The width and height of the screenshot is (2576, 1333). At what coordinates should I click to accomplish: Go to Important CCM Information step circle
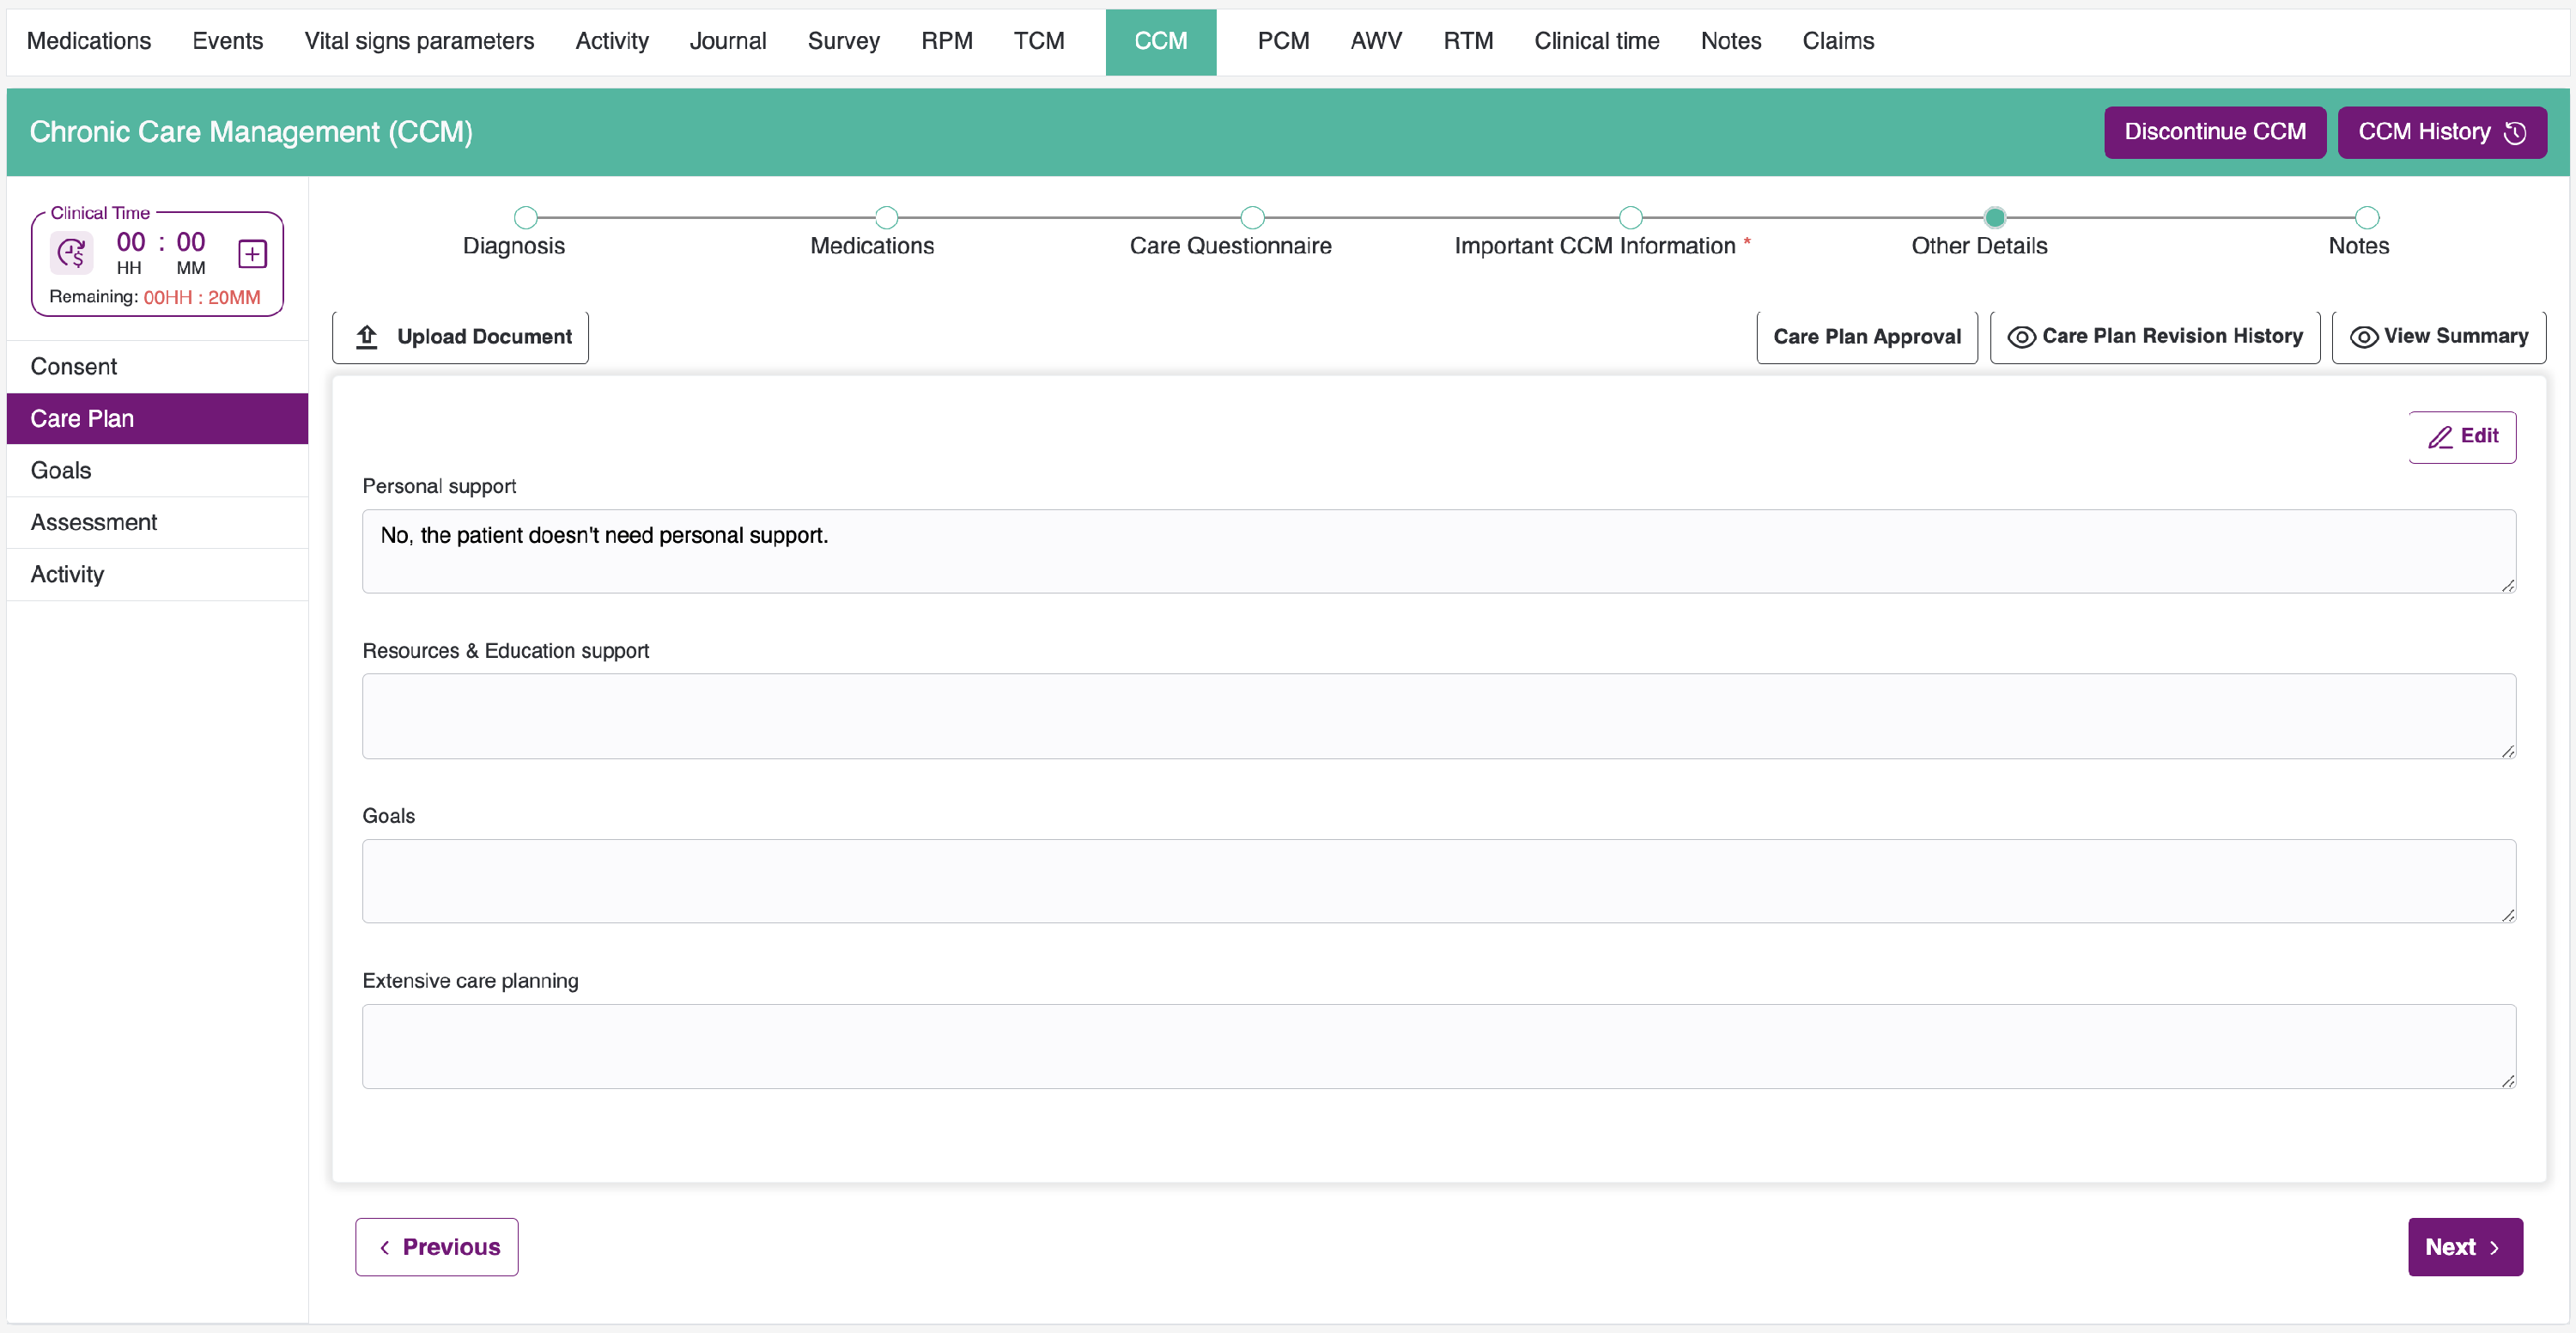click(1630, 217)
